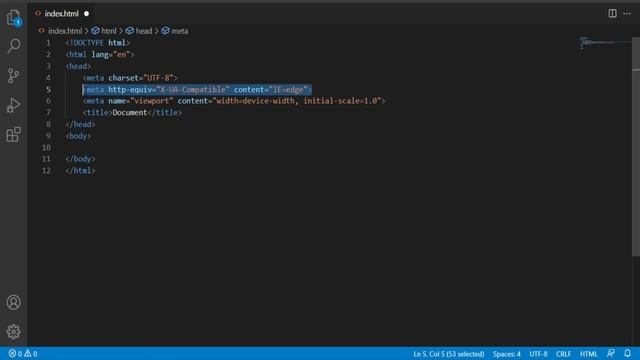This screenshot has width=640, height=360.
Task: Click the word Document in title tag
Action: pyautogui.click(x=129, y=113)
